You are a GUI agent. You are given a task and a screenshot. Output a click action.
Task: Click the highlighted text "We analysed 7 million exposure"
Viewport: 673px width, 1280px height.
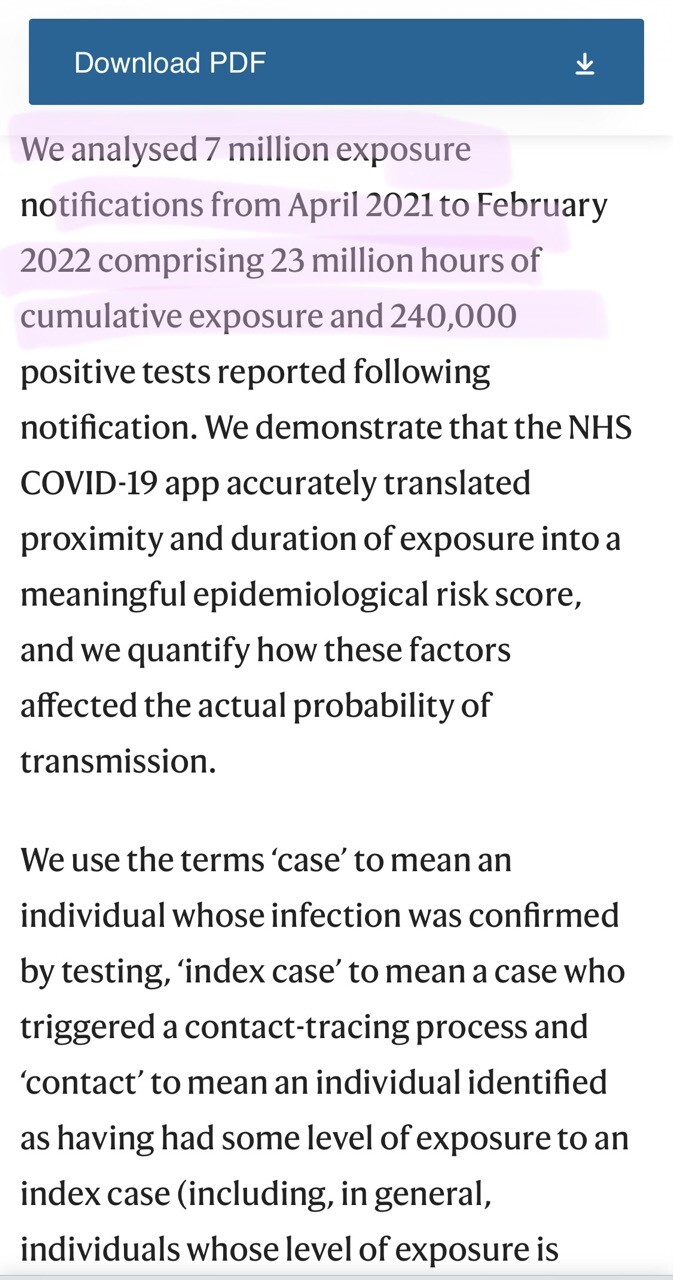[246, 150]
